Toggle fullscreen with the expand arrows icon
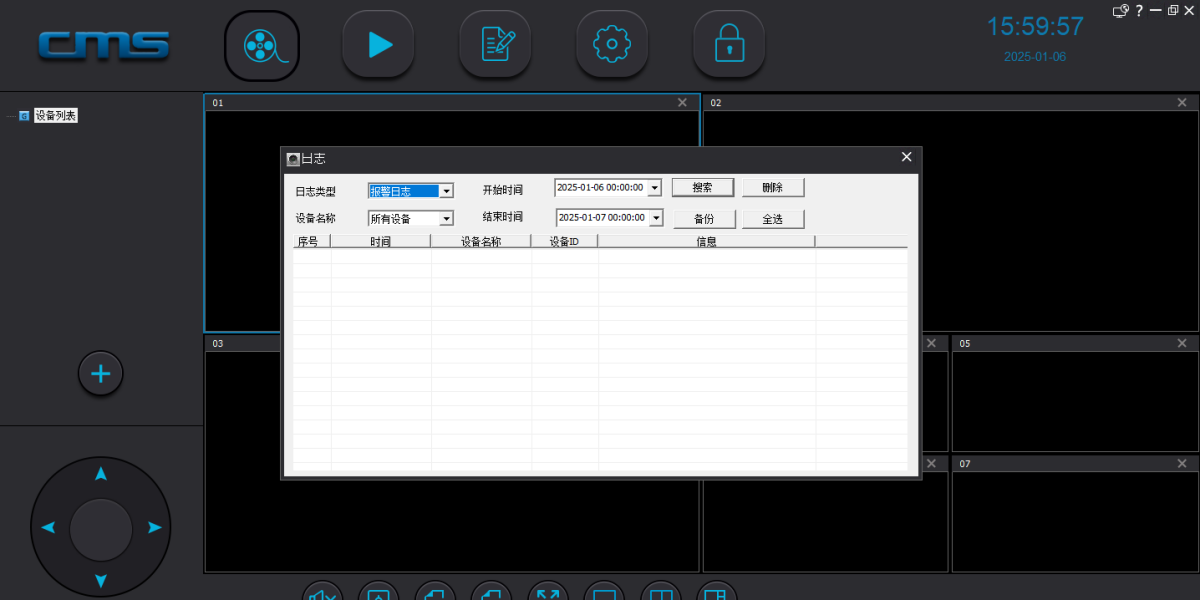1200x600 pixels. coord(547,594)
